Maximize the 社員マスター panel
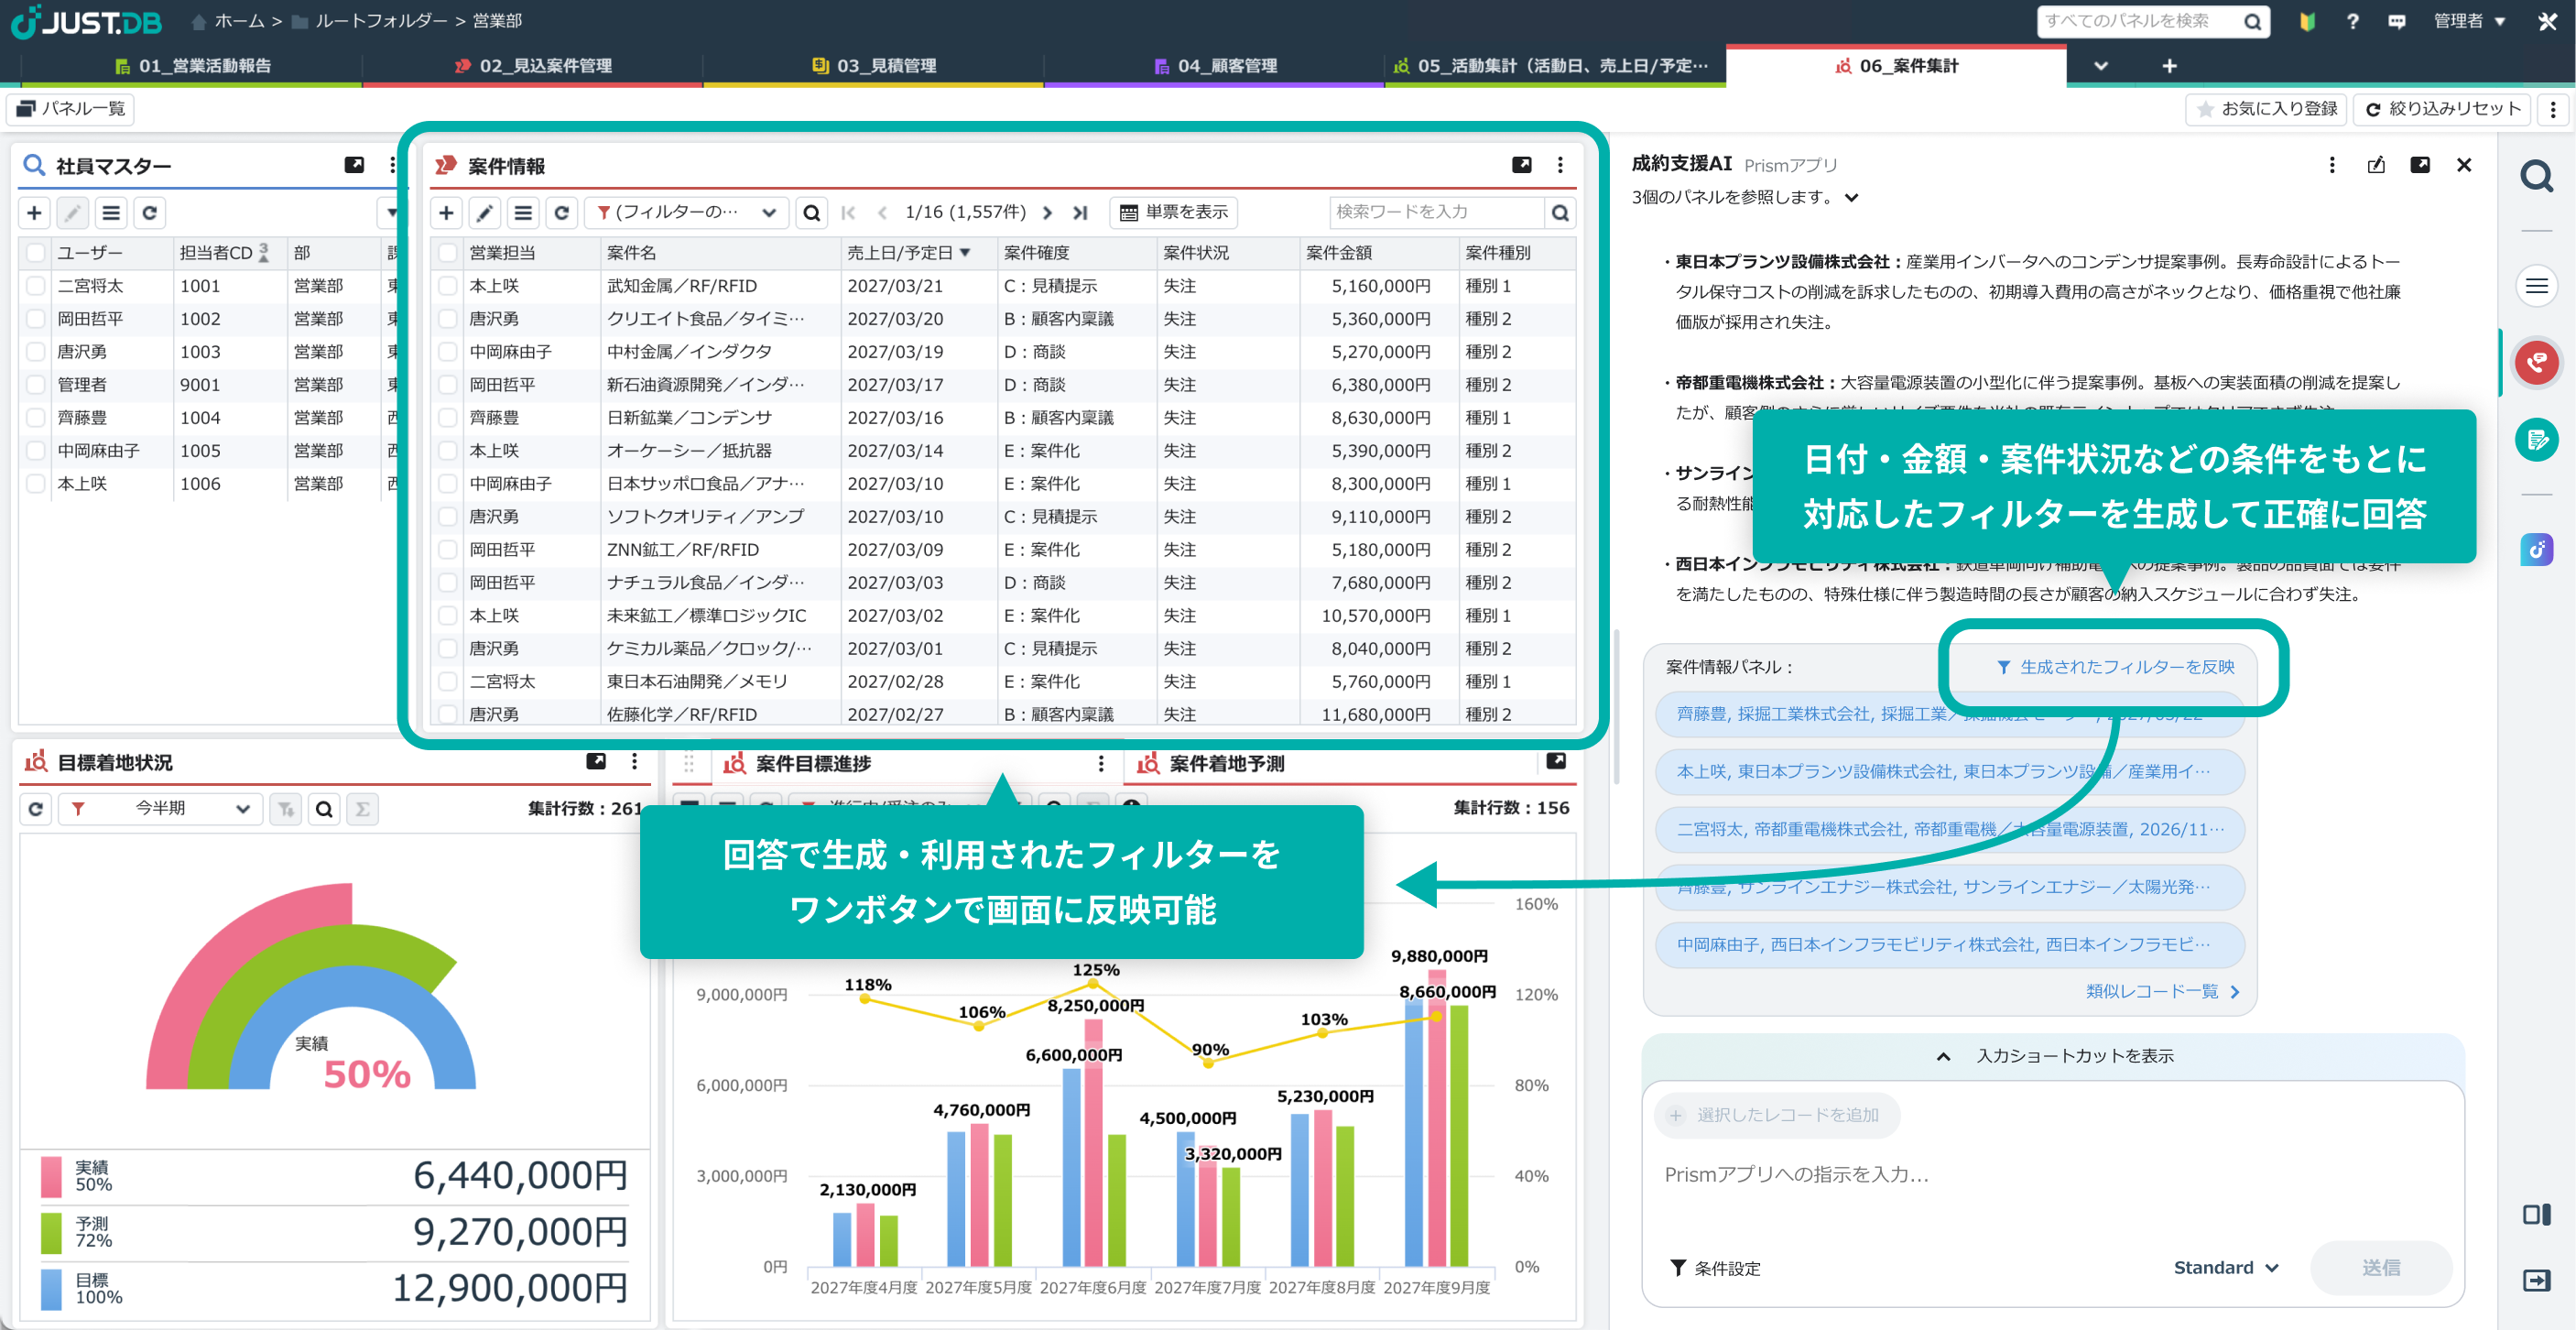This screenshot has height=1330, width=2576. pyautogui.click(x=354, y=165)
